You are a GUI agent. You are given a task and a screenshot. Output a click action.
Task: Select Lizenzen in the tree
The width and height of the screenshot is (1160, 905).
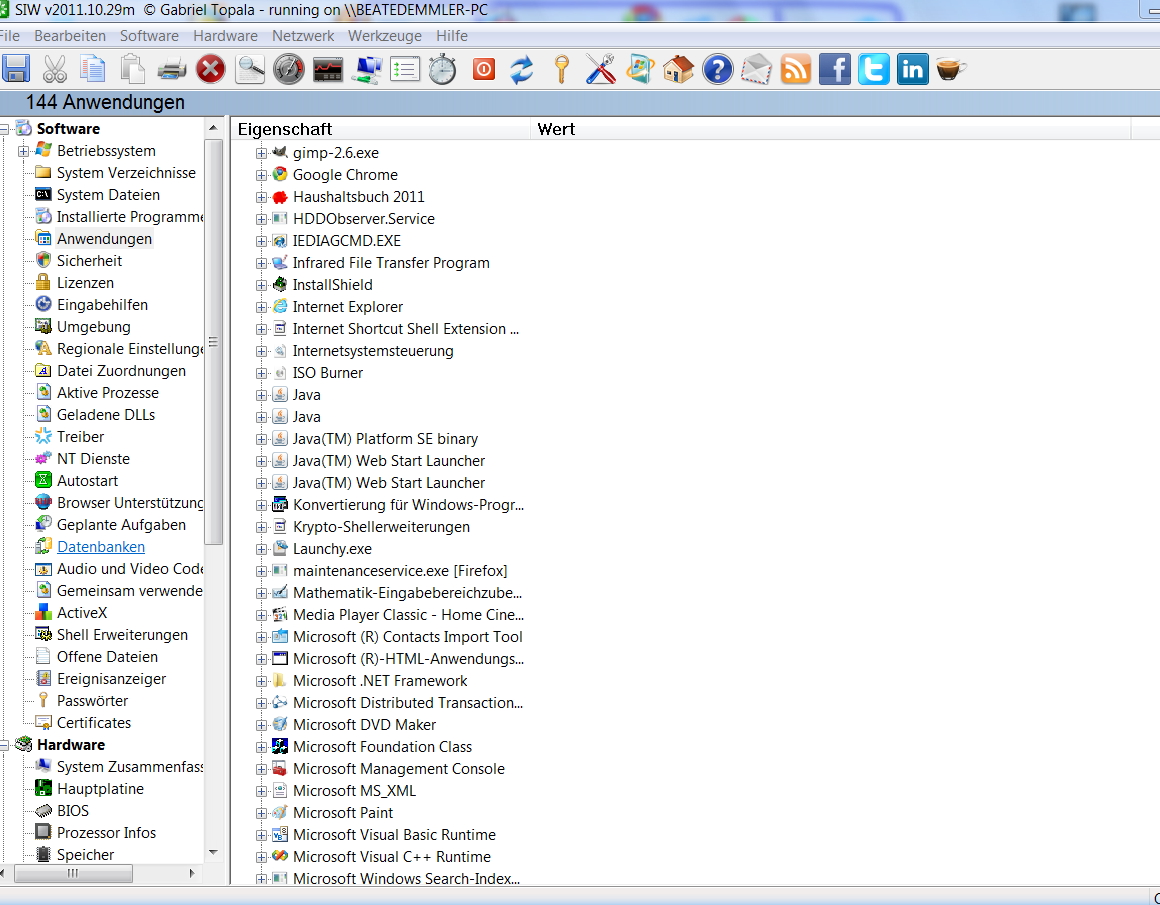[x=85, y=283]
